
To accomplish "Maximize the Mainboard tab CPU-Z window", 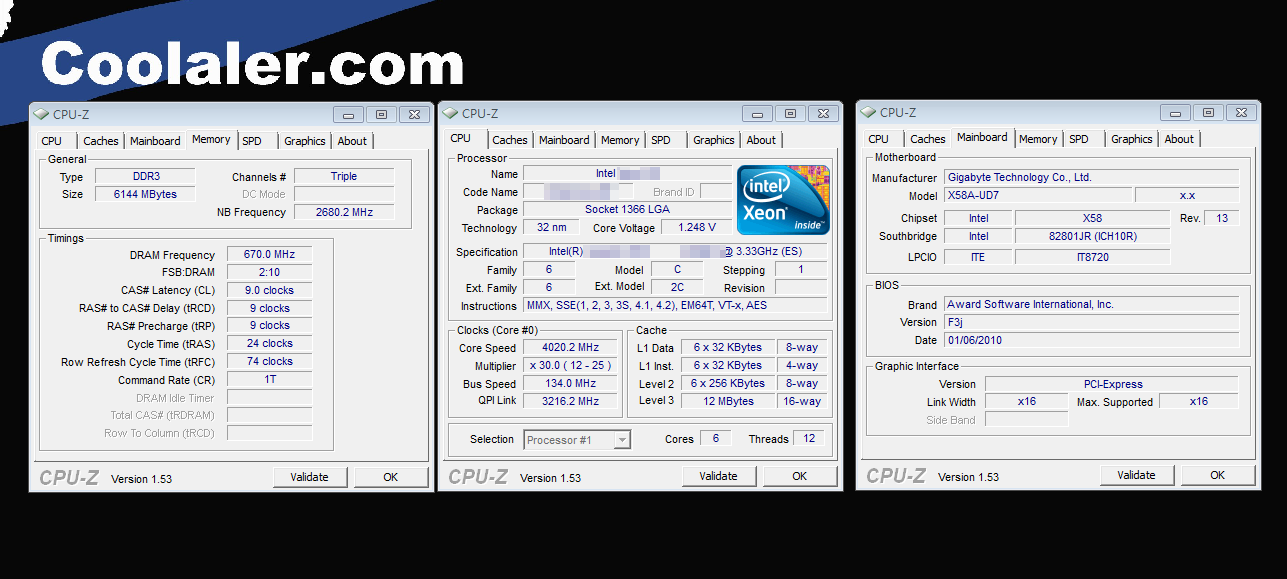I will (1208, 112).
